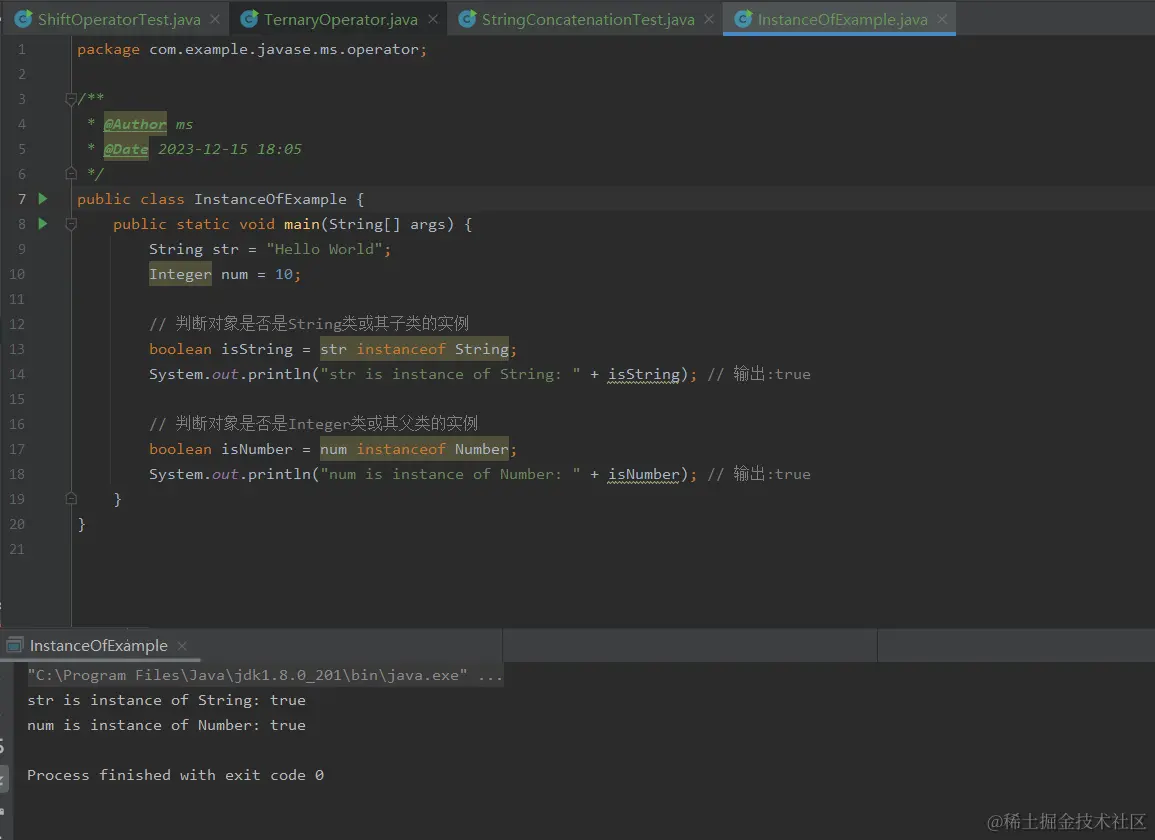
Task: Click the run console icon beside InstanceOfExample
Action: click(15, 645)
